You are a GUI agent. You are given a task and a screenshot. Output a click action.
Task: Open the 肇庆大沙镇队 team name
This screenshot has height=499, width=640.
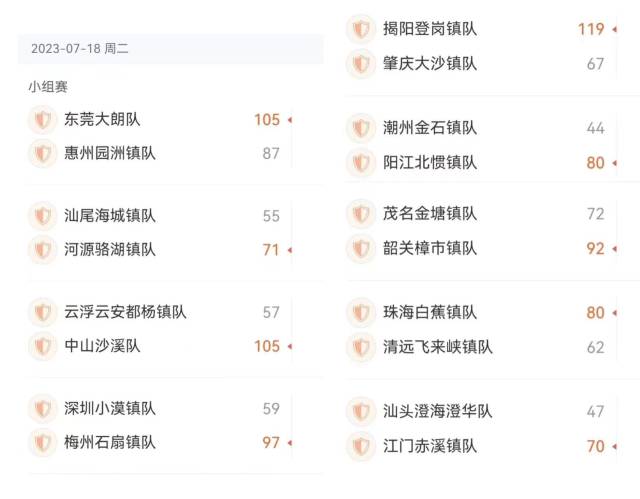click(x=430, y=64)
